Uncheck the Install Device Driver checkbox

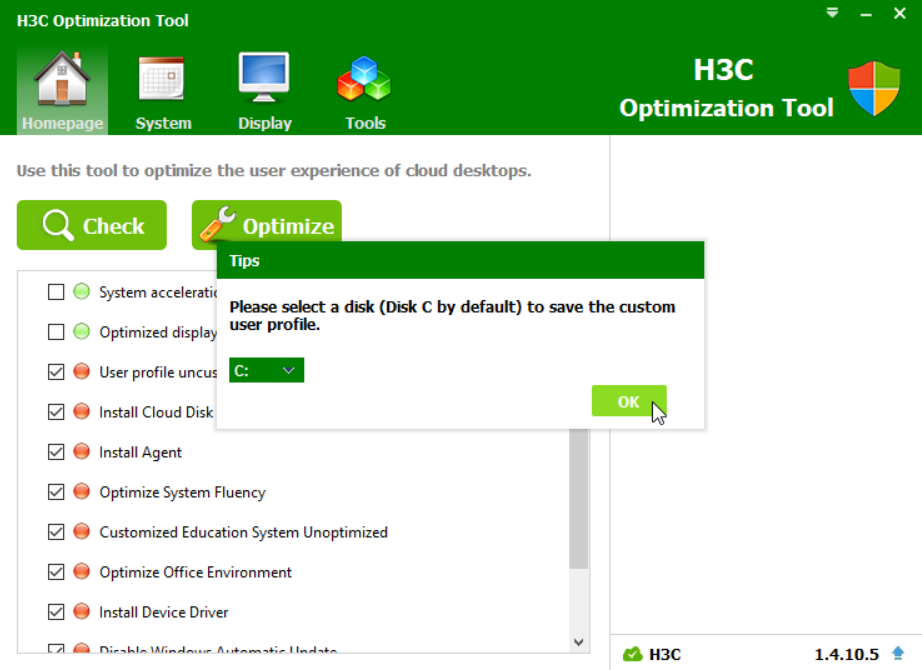(x=56, y=612)
